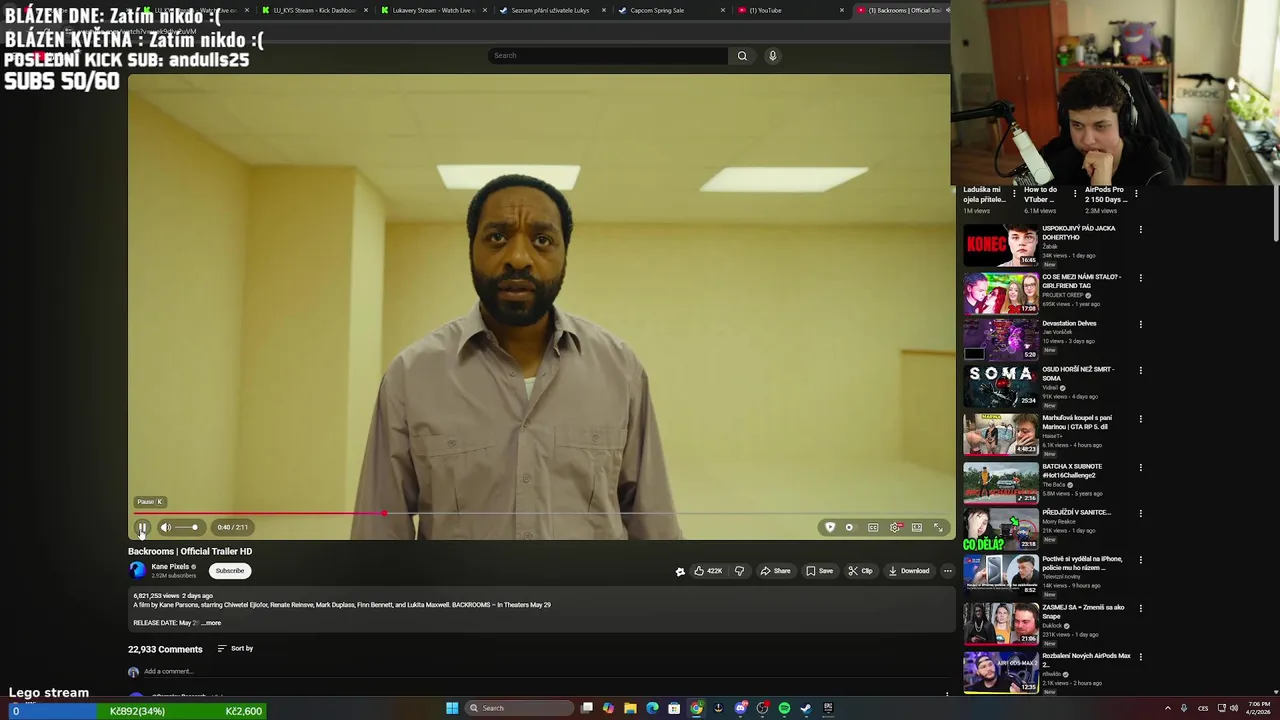Open the Kane Pixels channel name link
The width and height of the screenshot is (1280, 720).
coord(170,566)
